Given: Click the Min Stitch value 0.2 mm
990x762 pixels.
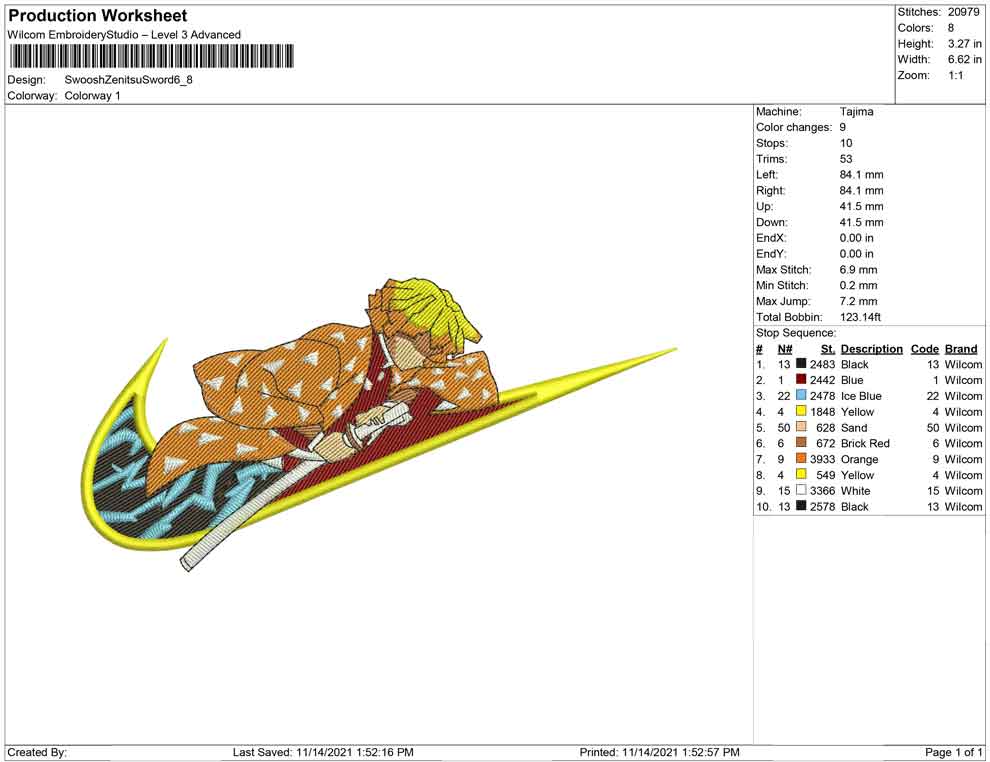Looking at the screenshot, I should coord(858,285).
